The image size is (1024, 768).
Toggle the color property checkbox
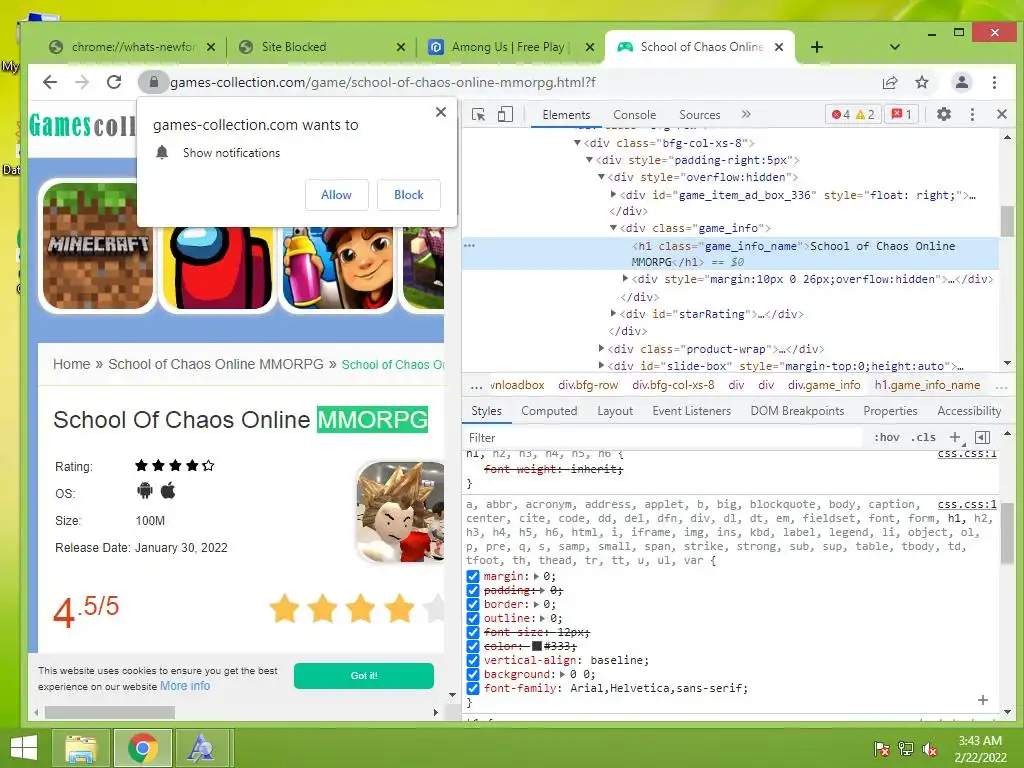(473, 647)
